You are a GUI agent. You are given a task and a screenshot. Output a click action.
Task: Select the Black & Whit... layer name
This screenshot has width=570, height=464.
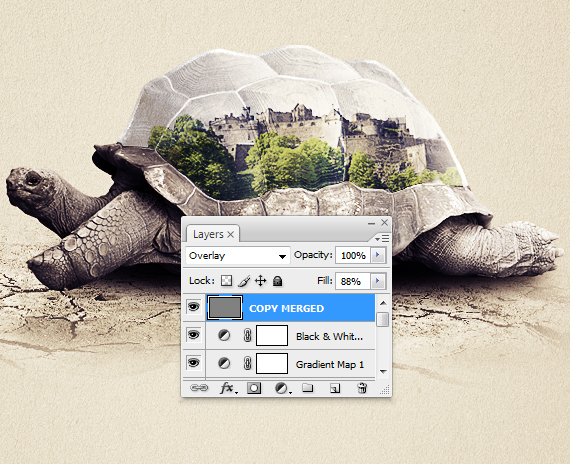[329, 336]
